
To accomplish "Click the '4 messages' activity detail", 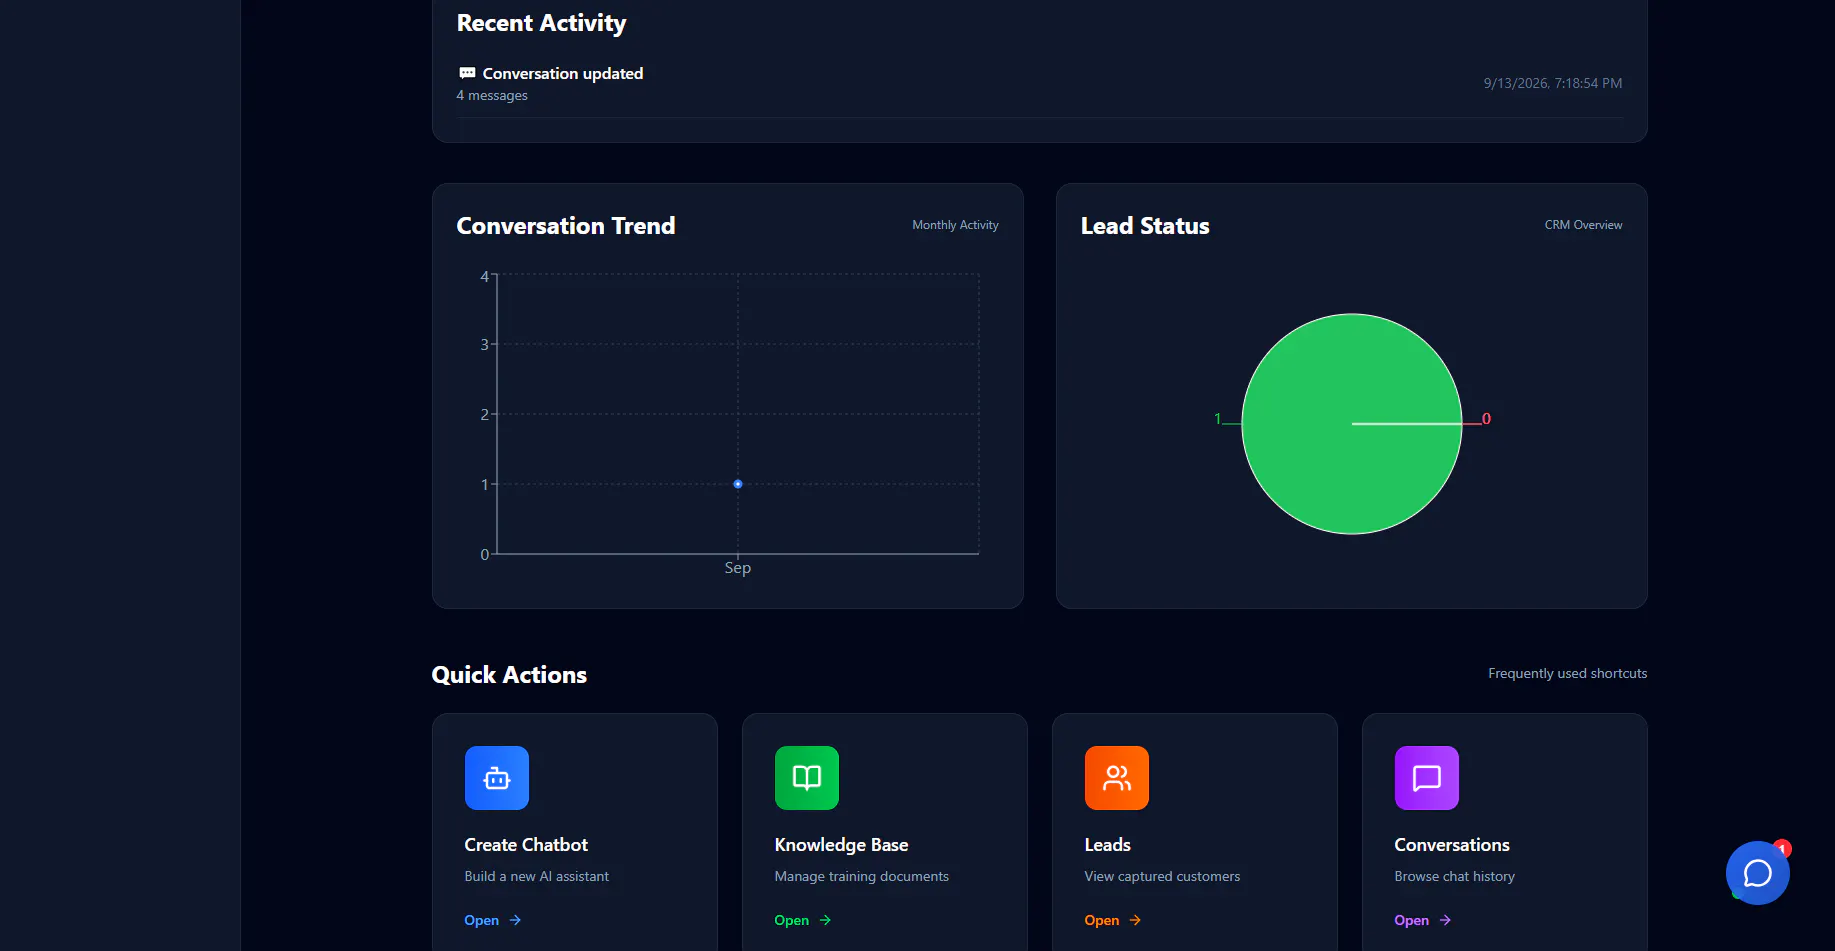I will (492, 96).
